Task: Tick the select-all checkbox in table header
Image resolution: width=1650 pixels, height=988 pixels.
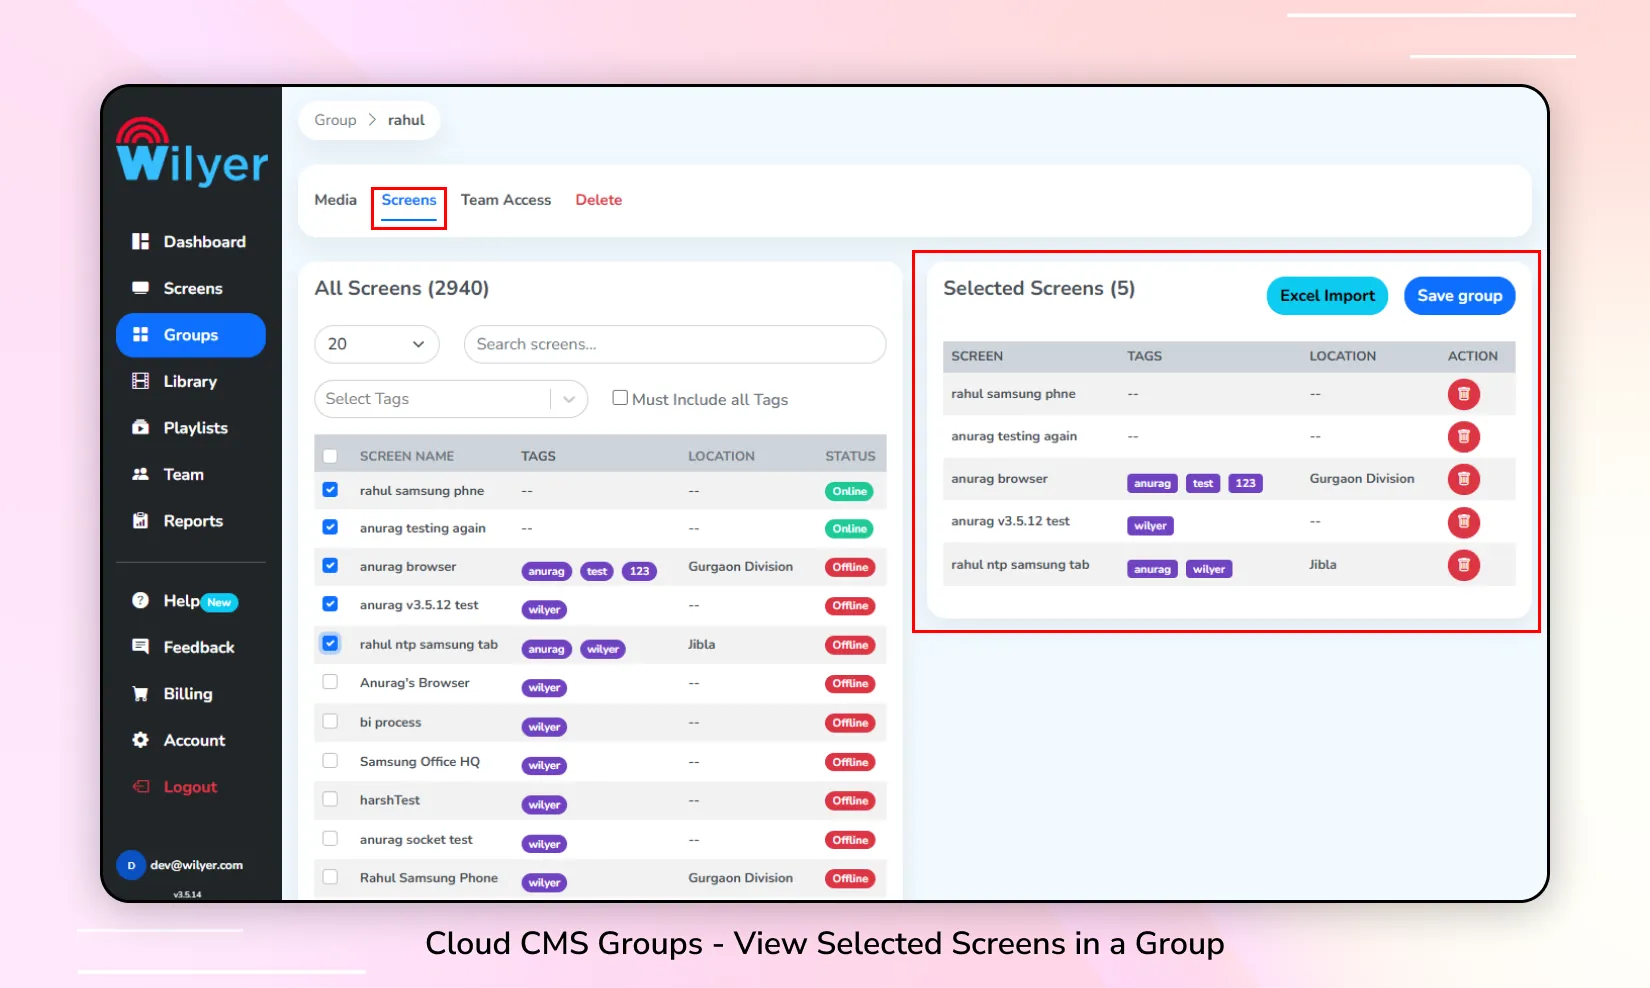Action: (x=330, y=456)
